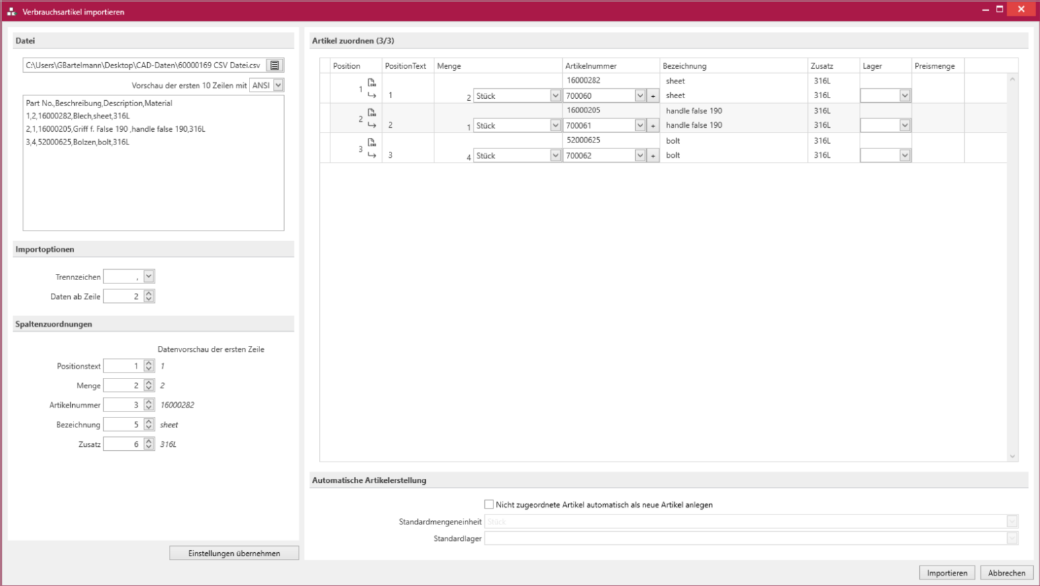
Task: Click the Artikelnummer column value field
Action: click(123, 405)
